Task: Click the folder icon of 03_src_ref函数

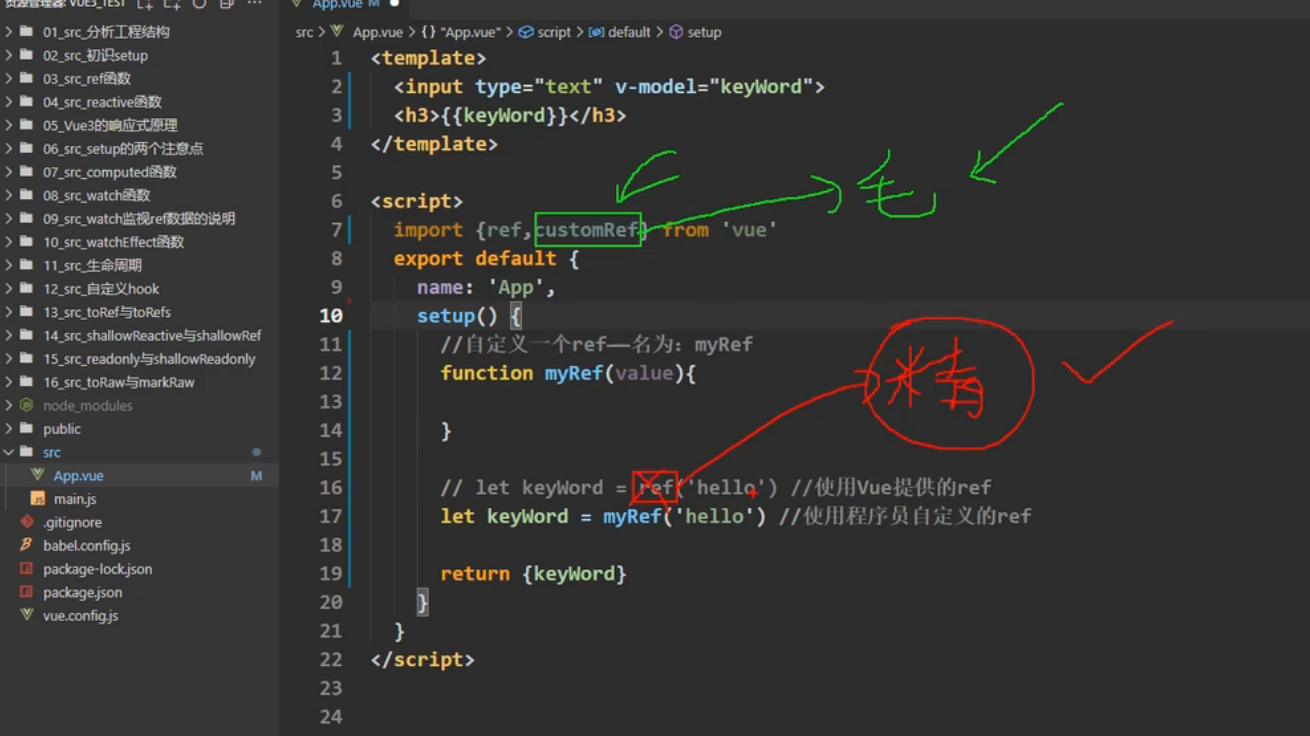Action: (26, 79)
